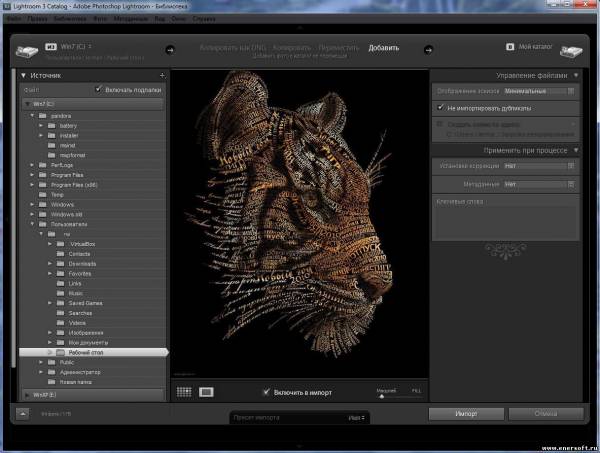This screenshot has width=600, height=453.
Task: Click the folder icon of Links
Action: coord(60,283)
